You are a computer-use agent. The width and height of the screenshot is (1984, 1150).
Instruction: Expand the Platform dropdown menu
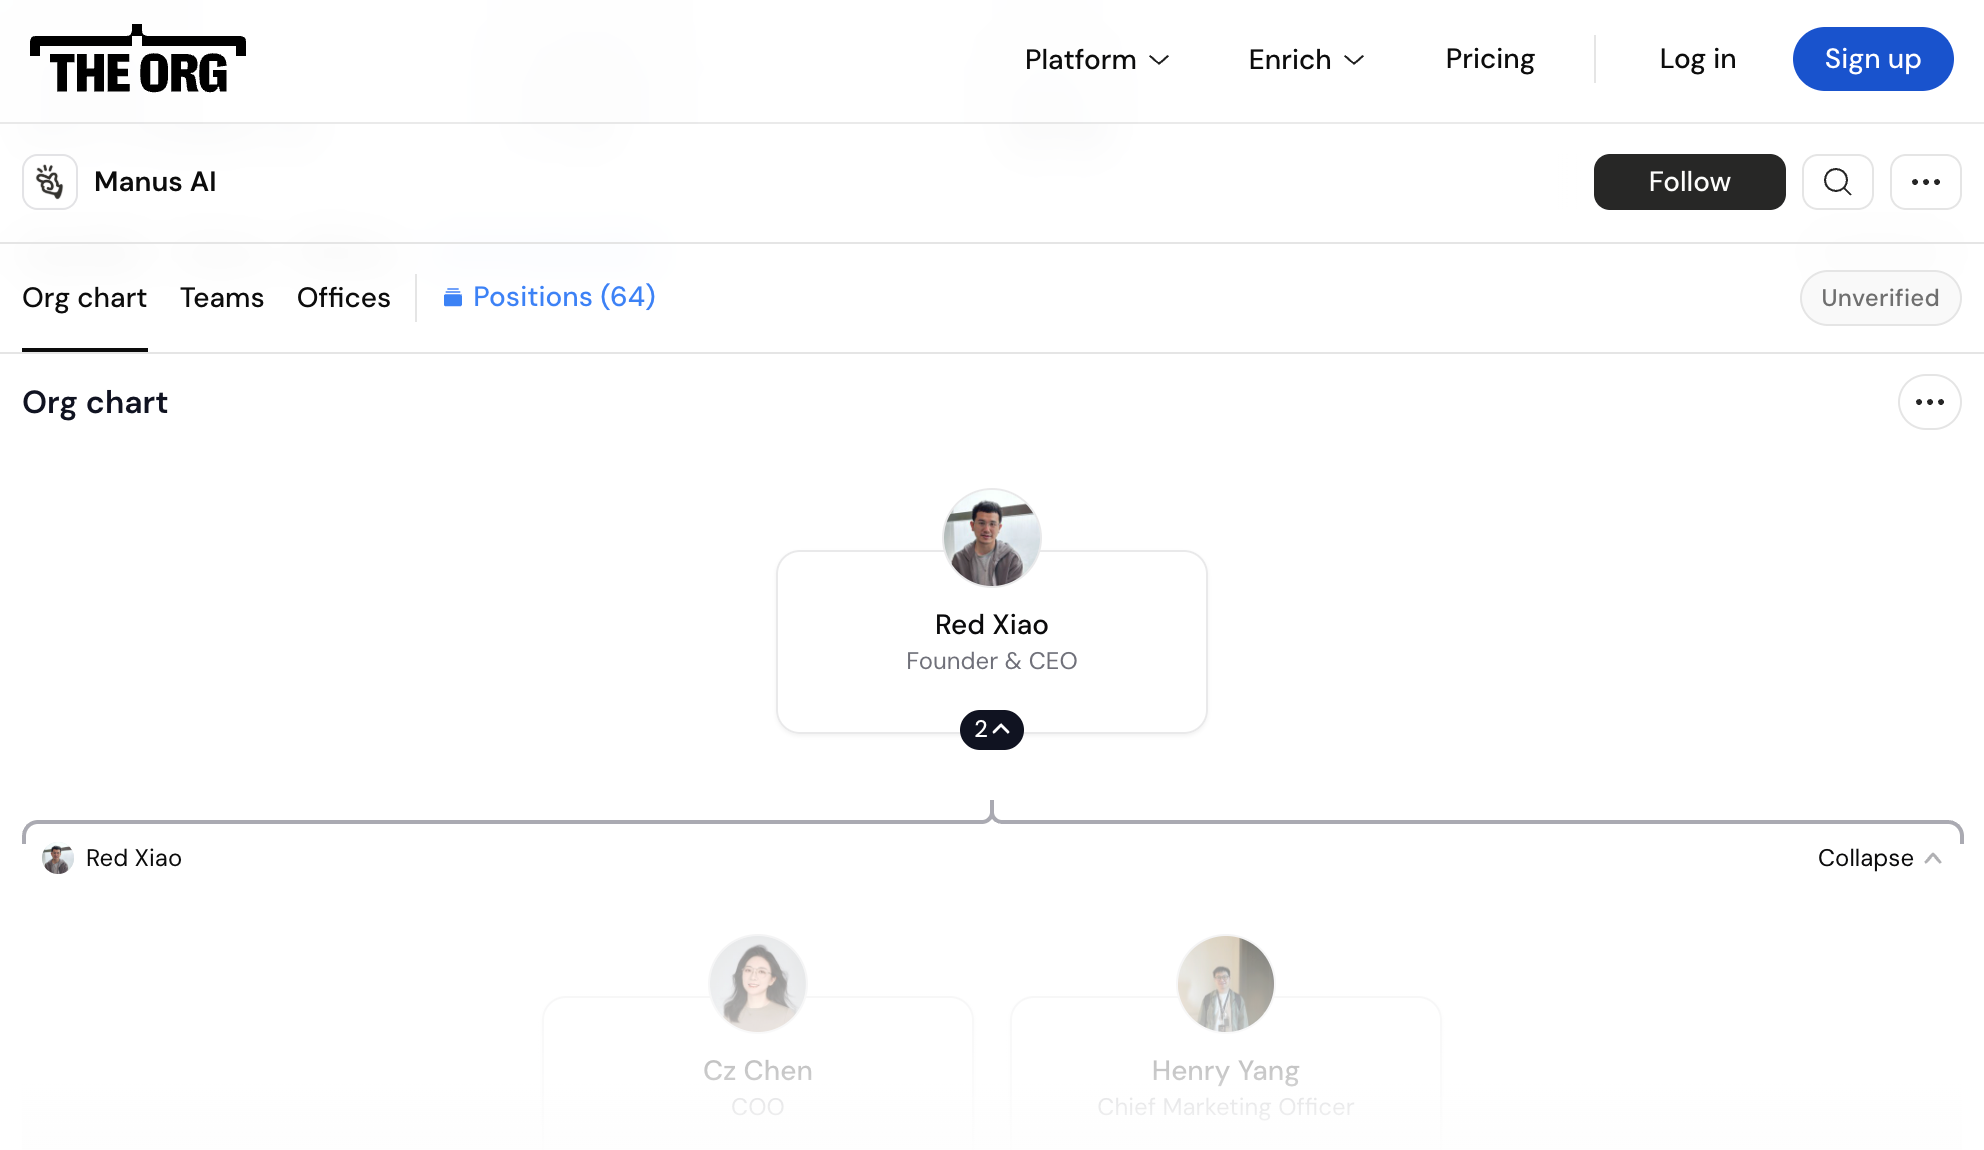(1097, 60)
